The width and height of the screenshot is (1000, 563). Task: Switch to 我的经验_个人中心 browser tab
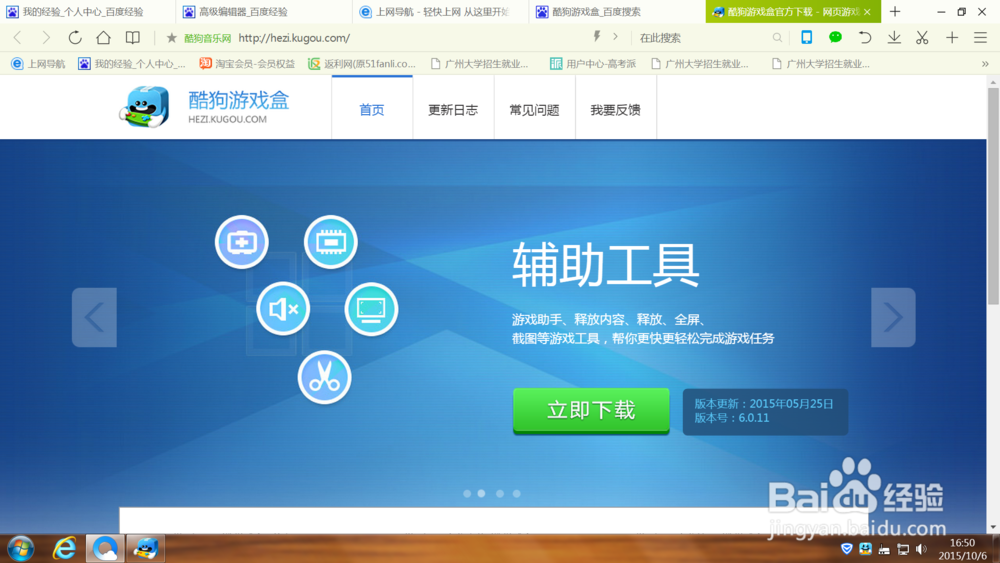pos(87,11)
